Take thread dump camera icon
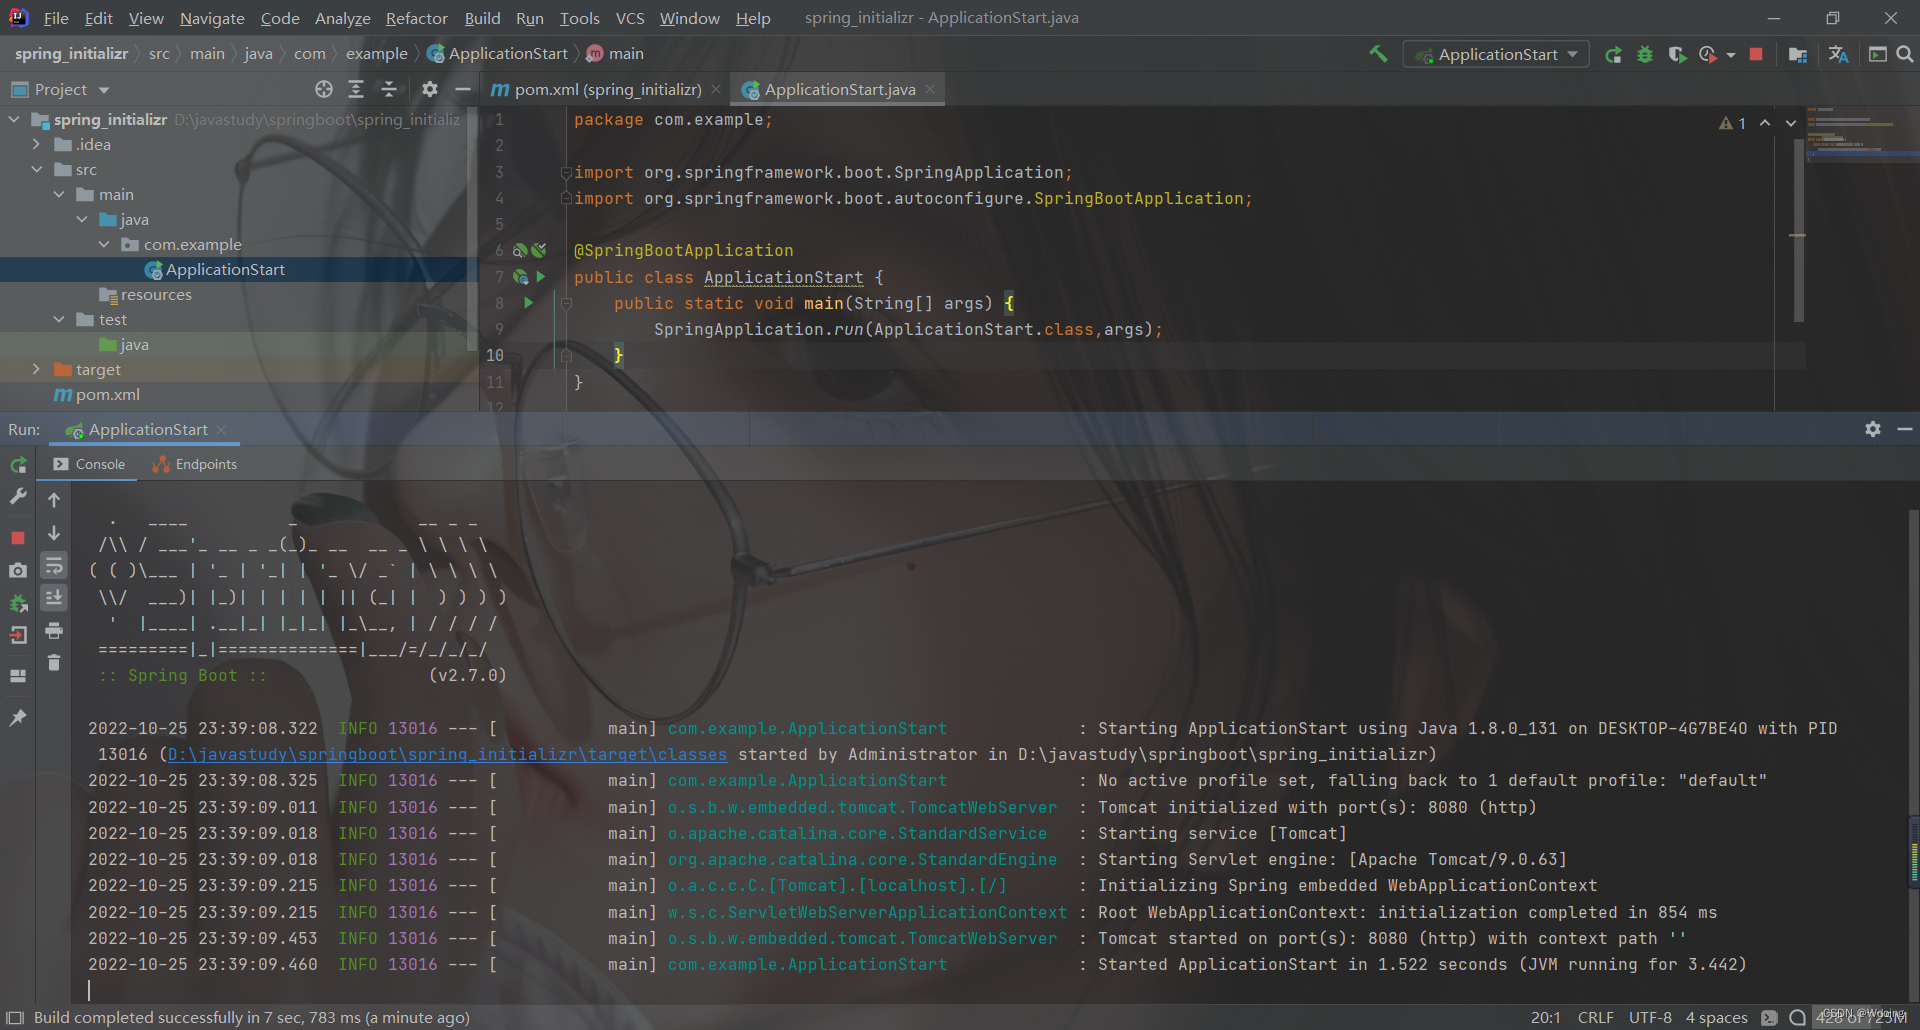Viewport: 1920px width, 1030px height. click(x=18, y=570)
